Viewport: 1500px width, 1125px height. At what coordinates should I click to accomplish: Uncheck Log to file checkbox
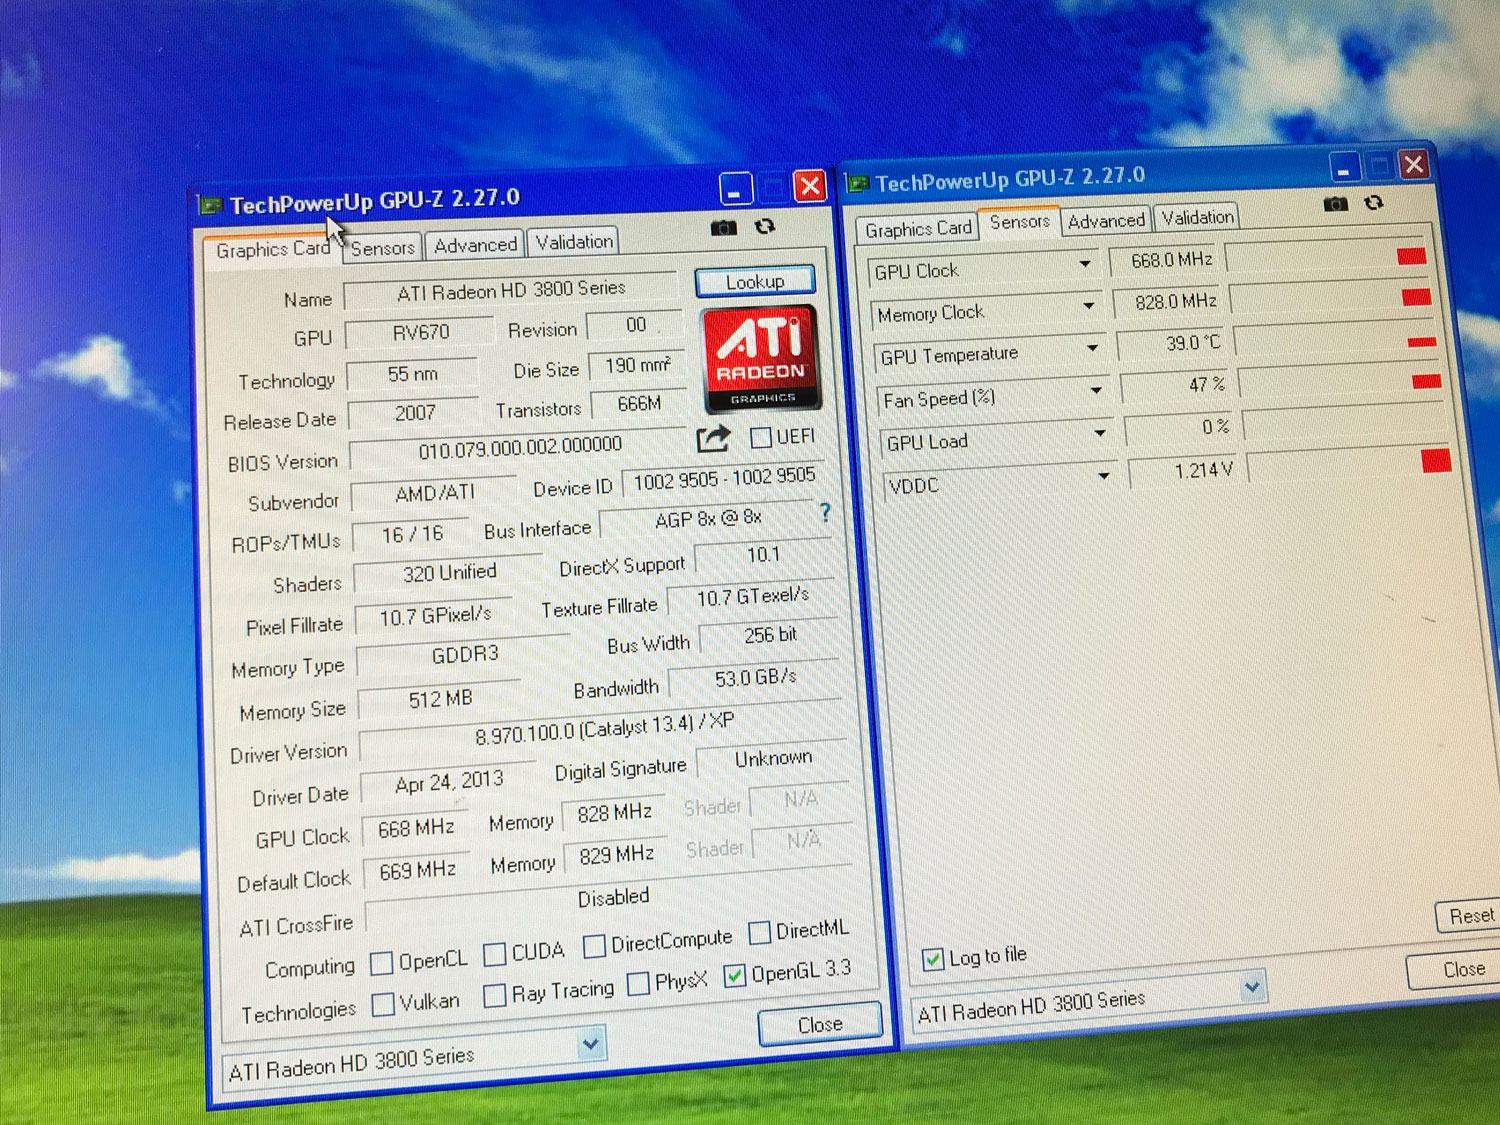pos(933,959)
